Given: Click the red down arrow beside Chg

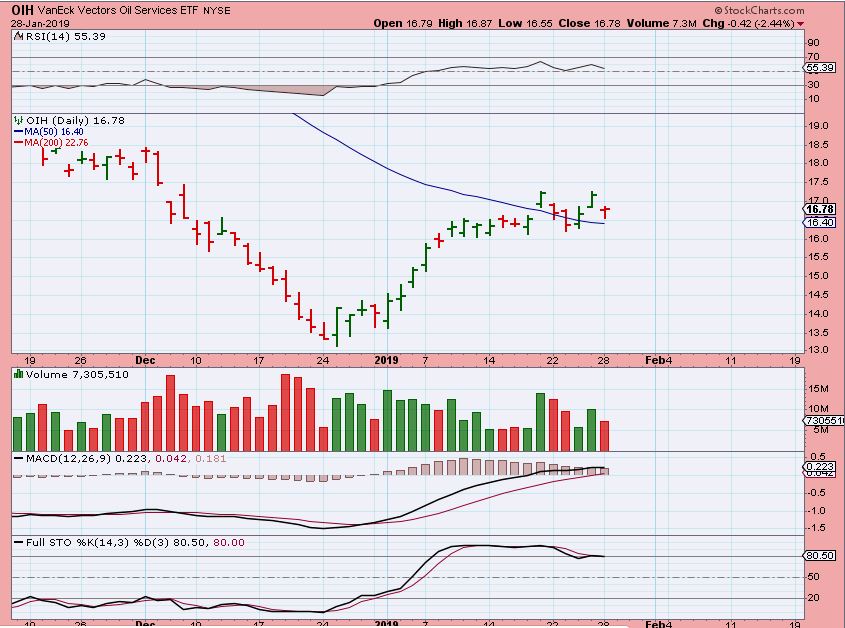Looking at the screenshot, I should [800, 24].
